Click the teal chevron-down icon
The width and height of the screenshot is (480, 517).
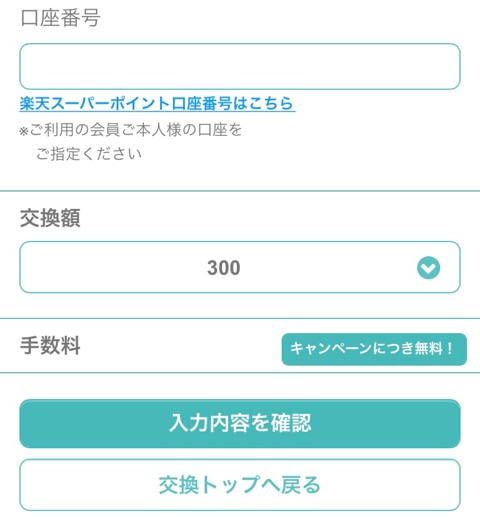428,268
